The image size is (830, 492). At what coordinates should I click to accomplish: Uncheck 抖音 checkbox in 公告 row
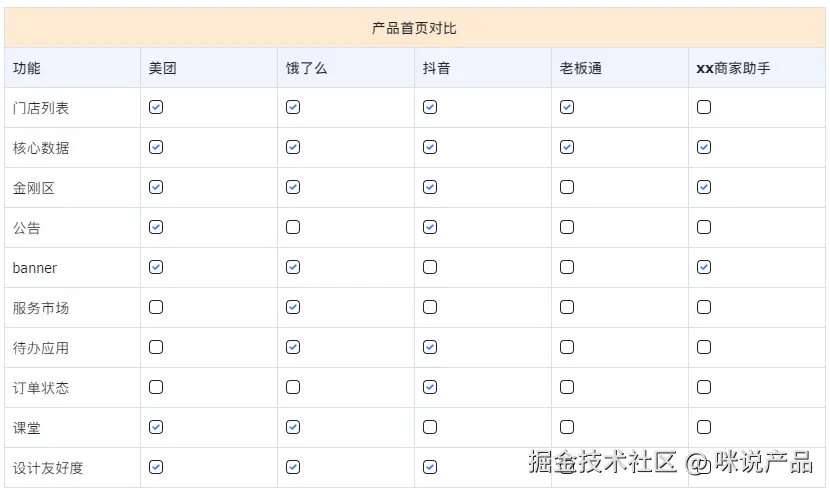[x=430, y=227]
